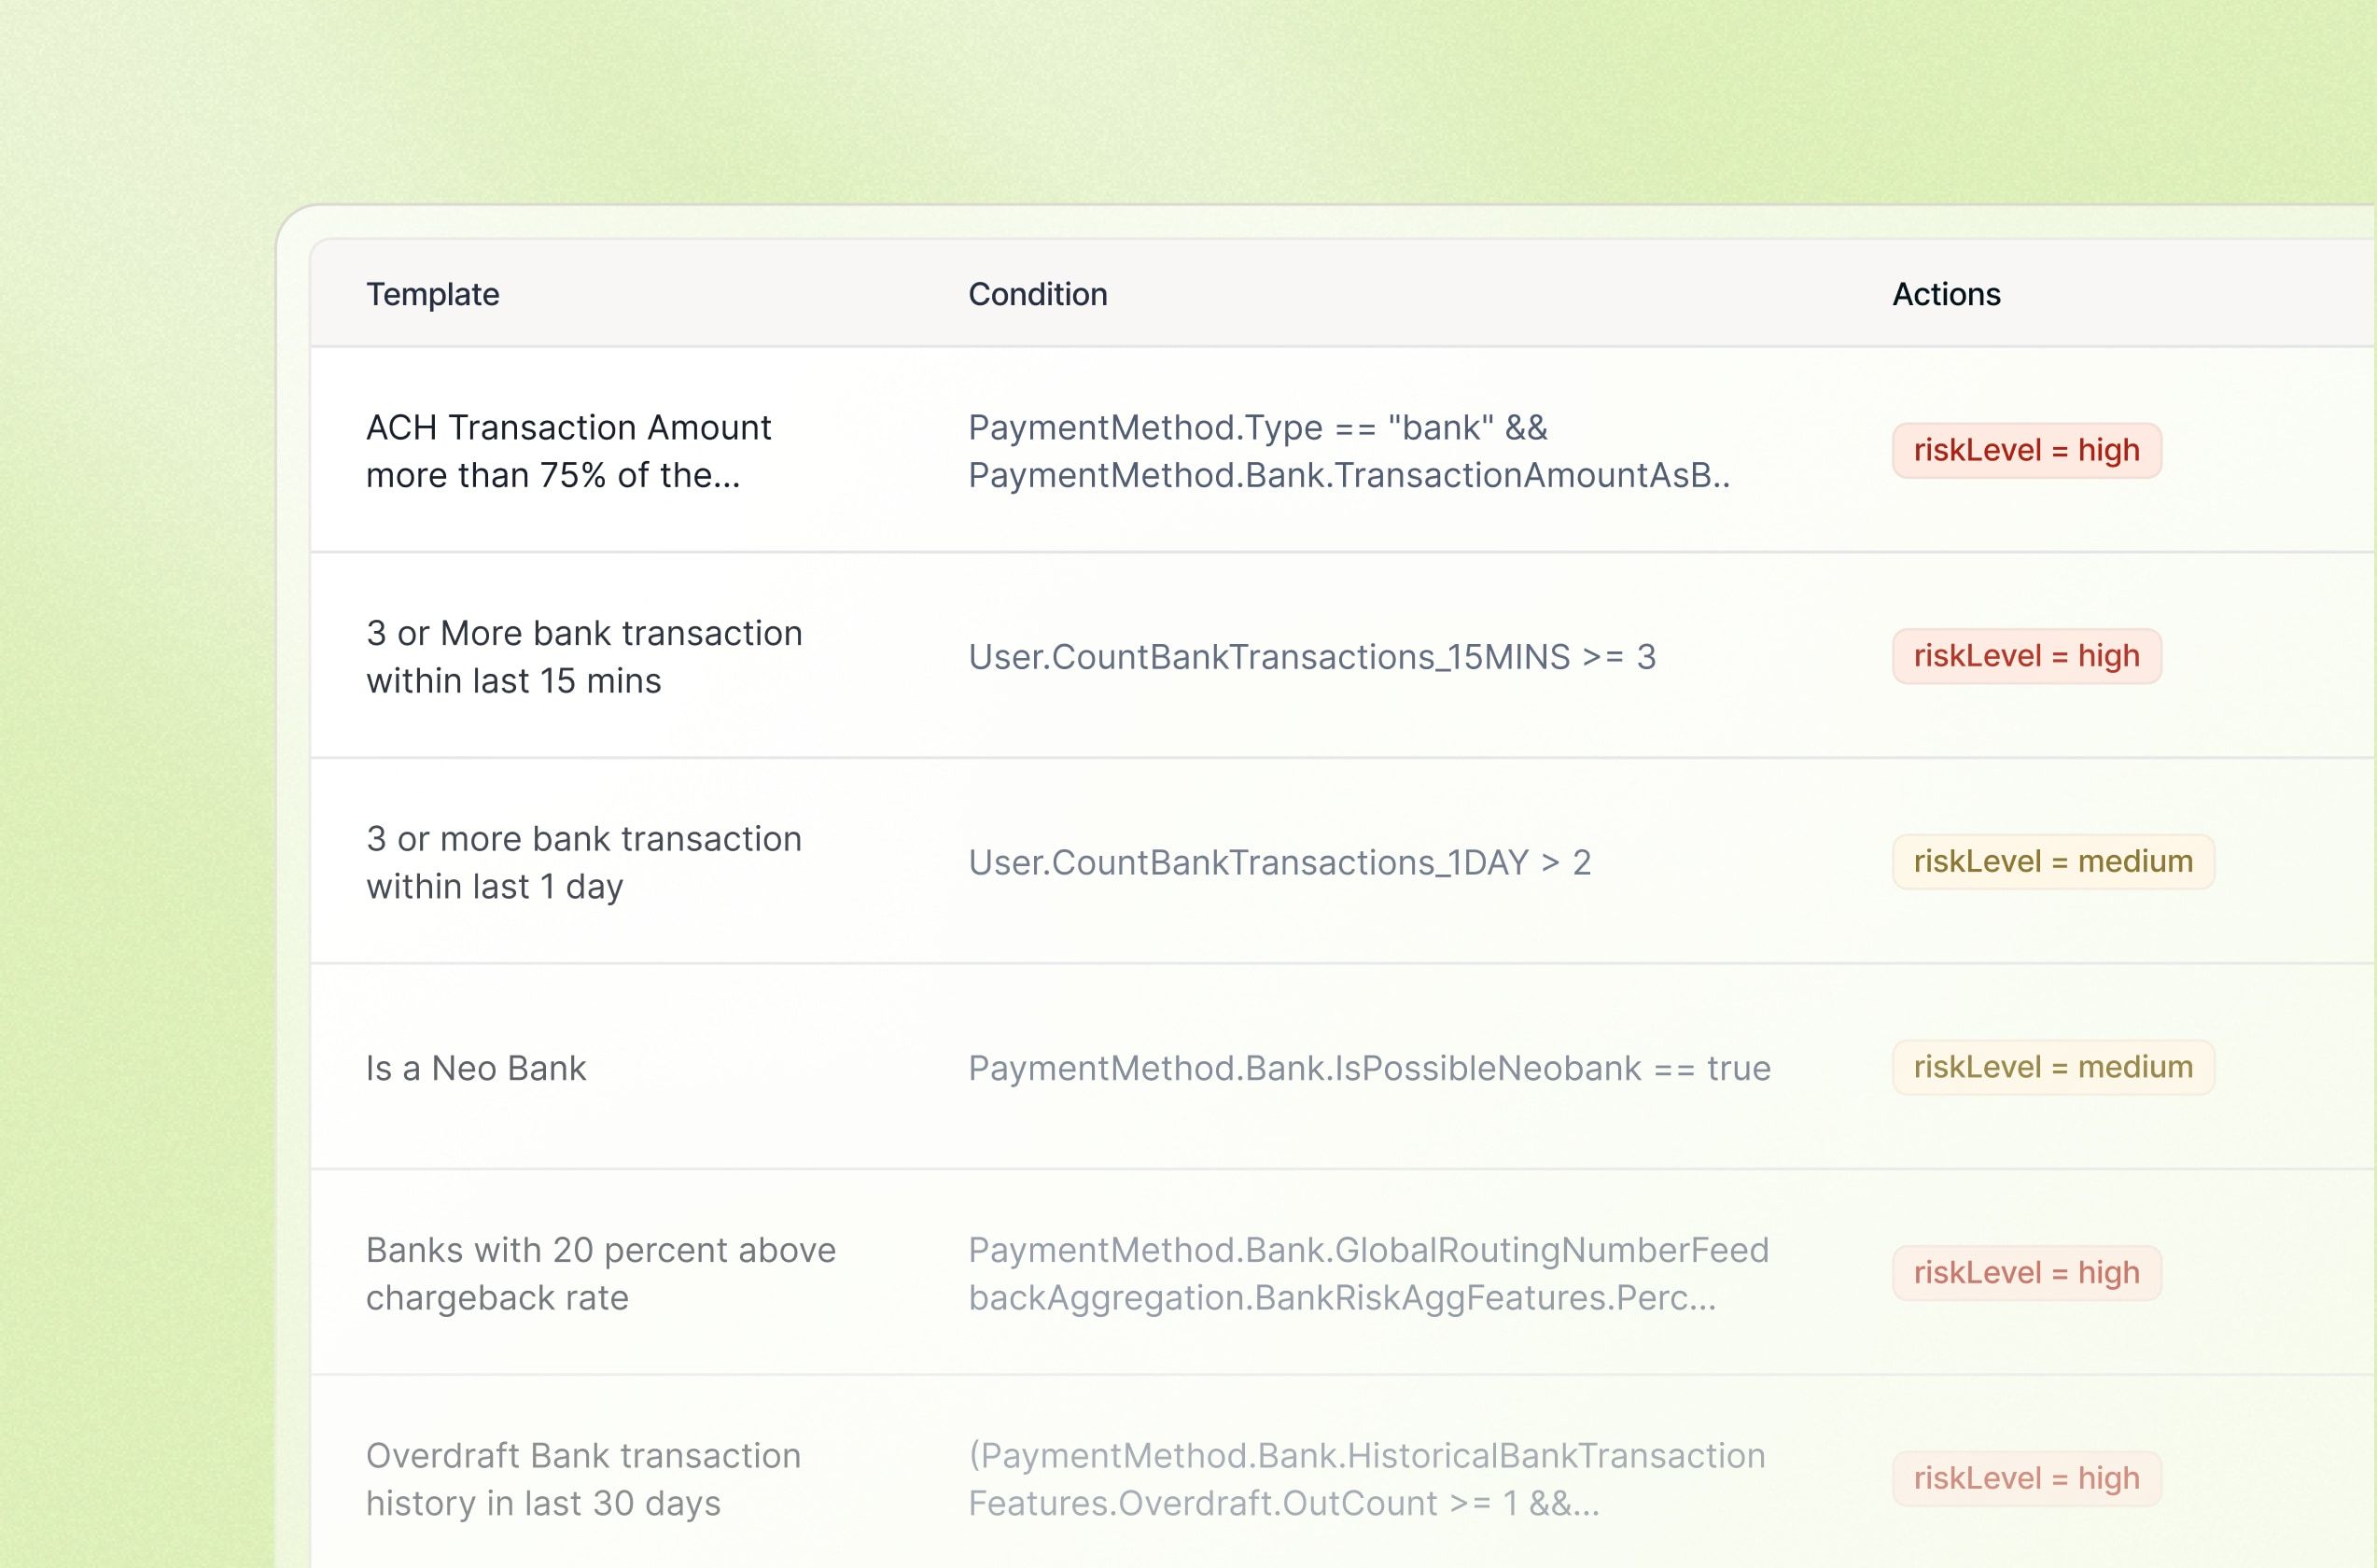The width and height of the screenshot is (2377, 1568).
Task: Click the Overdraft.OutCount >= 1 condition text
Action: coord(1366,1479)
